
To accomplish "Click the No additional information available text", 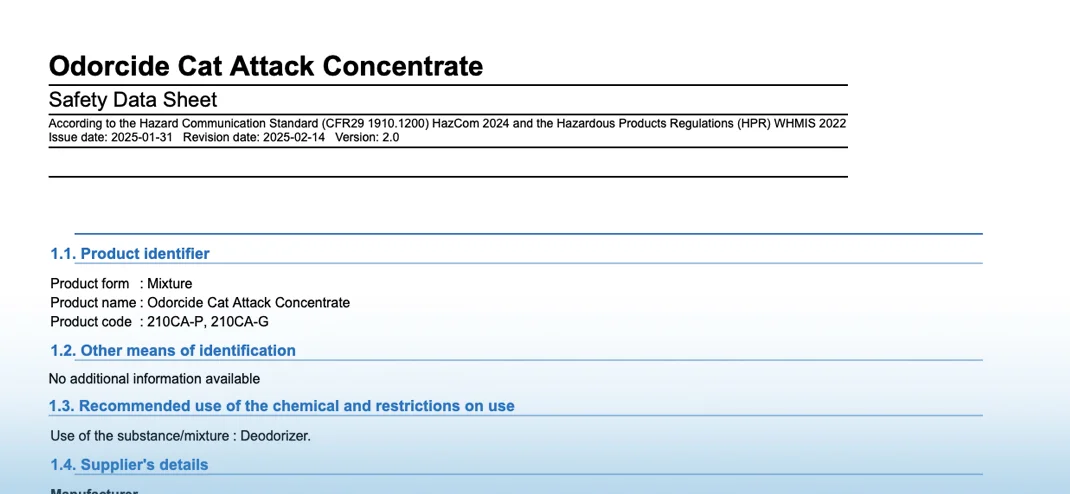I will pos(154,379).
